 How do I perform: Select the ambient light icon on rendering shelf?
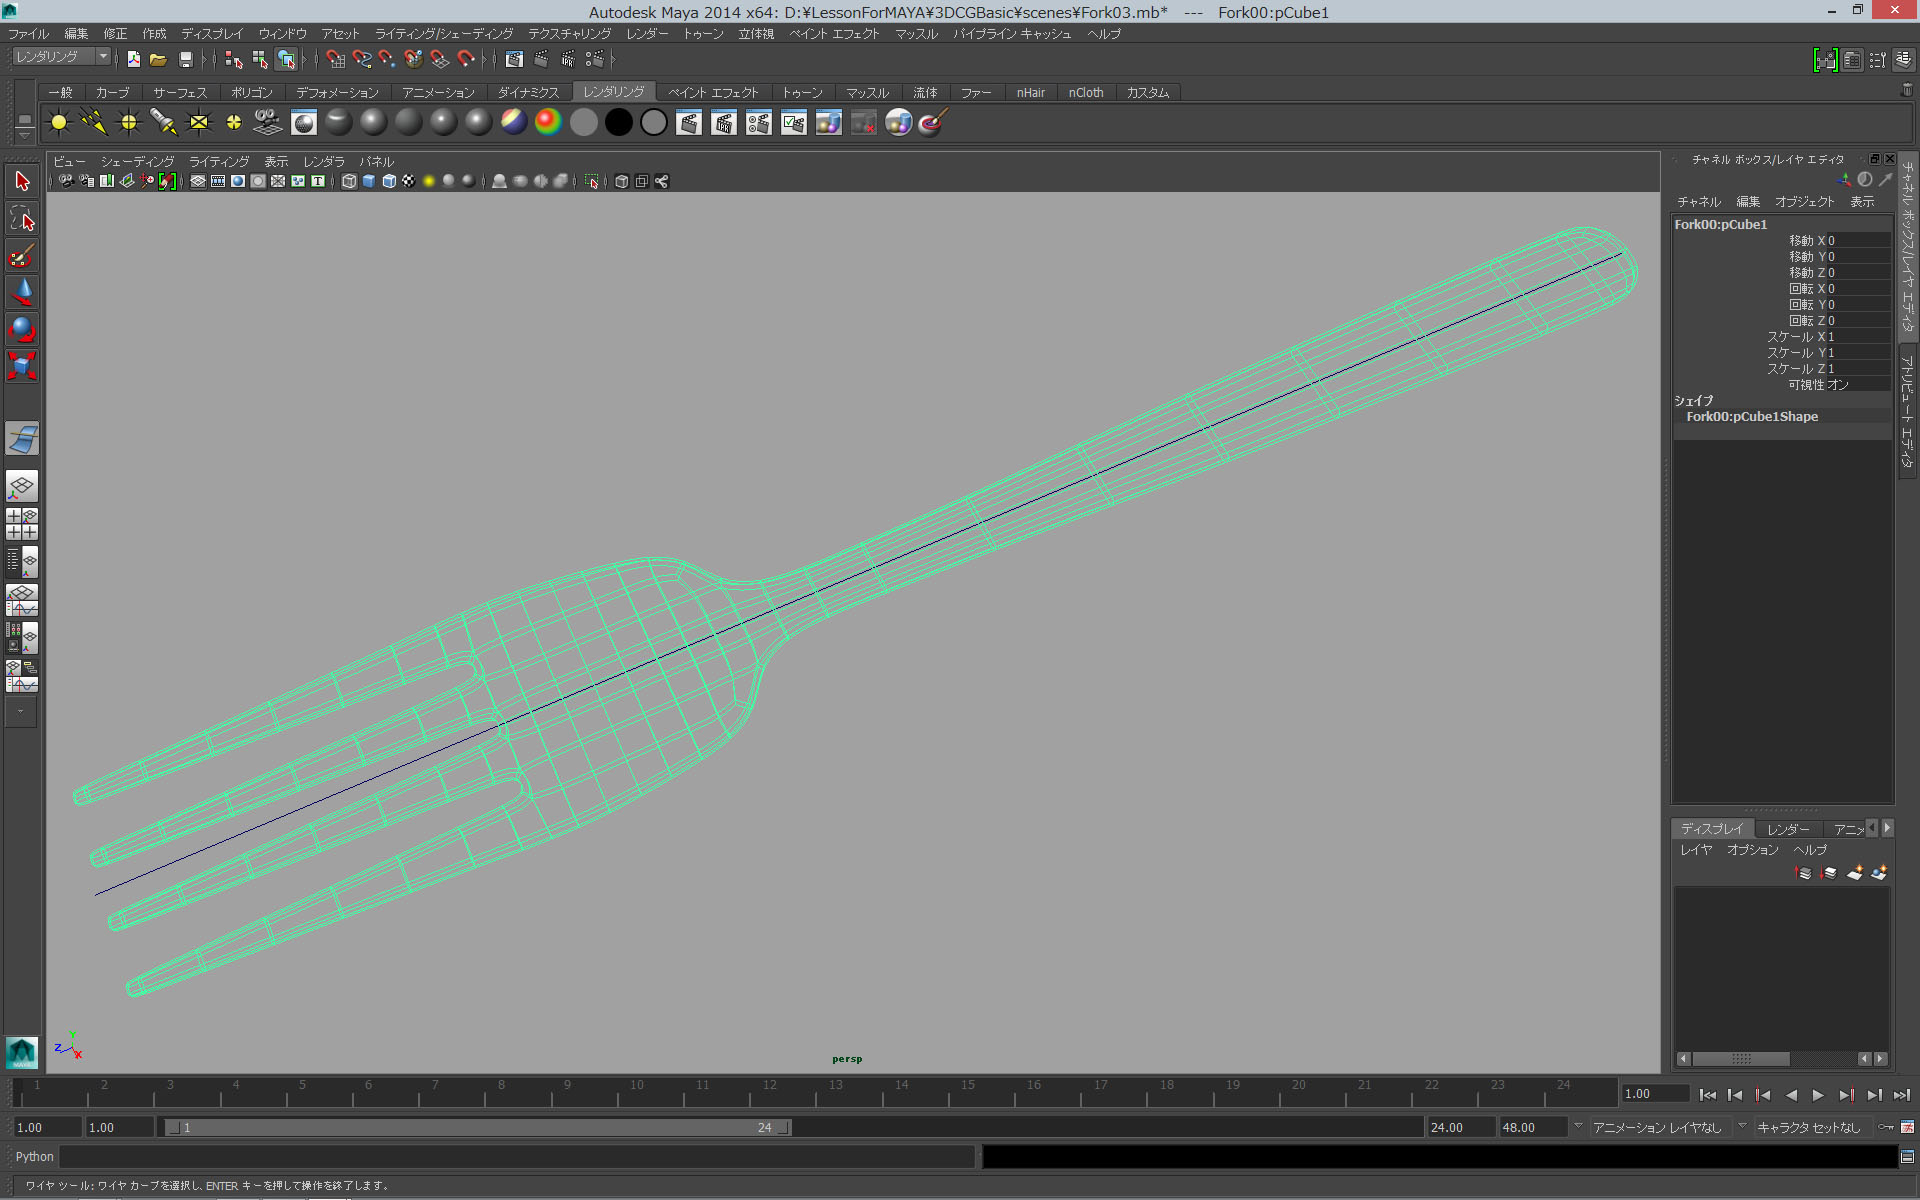coord(58,122)
